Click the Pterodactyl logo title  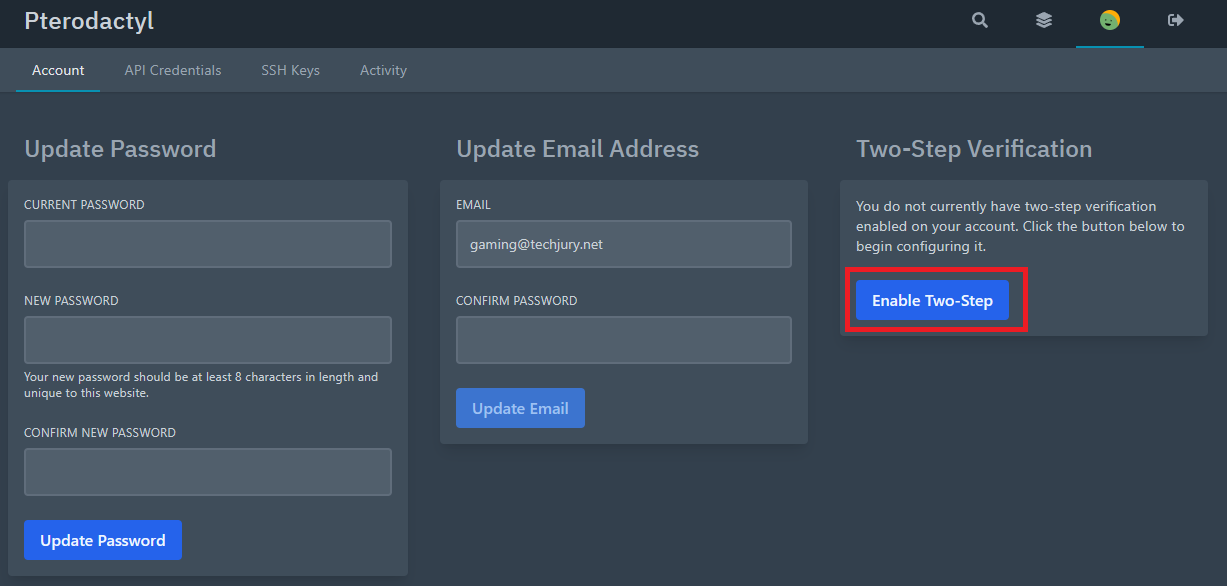pyautogui.click(x=89, y=21)
